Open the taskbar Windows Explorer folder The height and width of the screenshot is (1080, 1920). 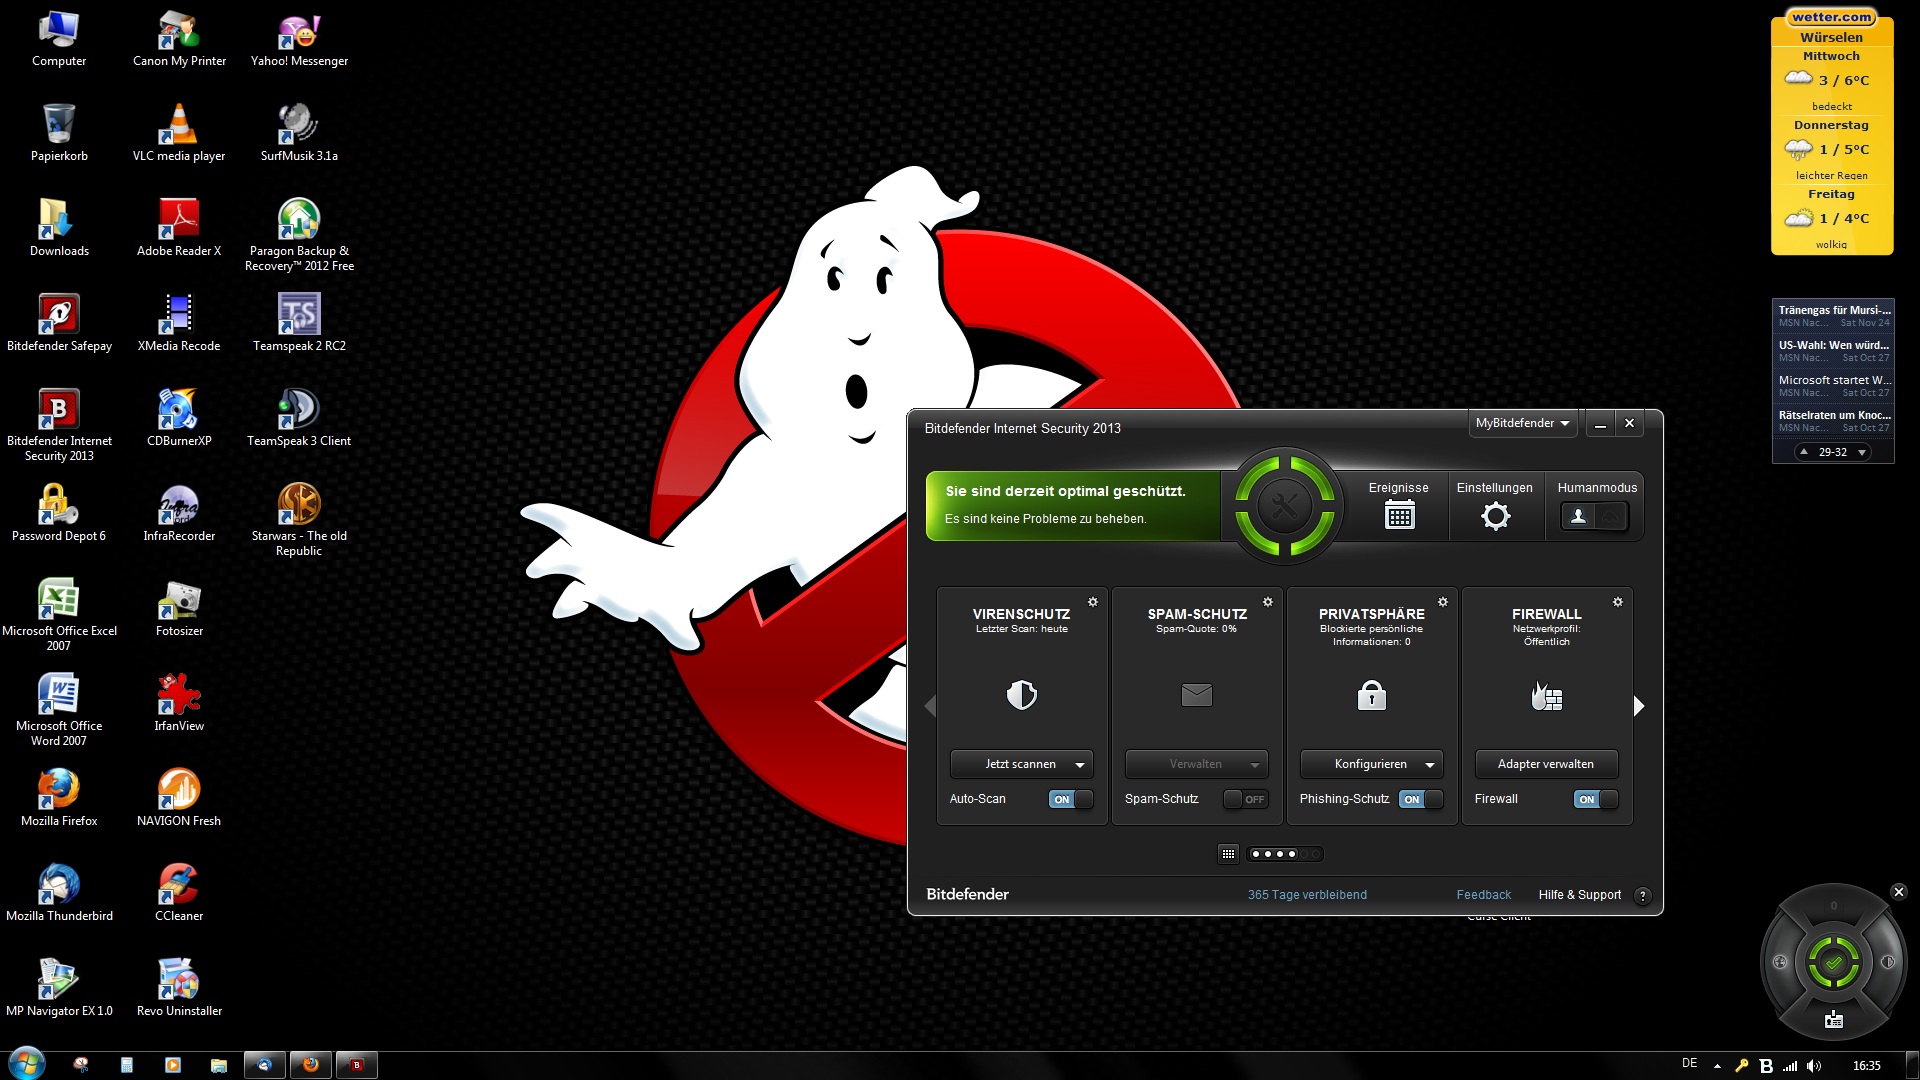(219, 1065)
